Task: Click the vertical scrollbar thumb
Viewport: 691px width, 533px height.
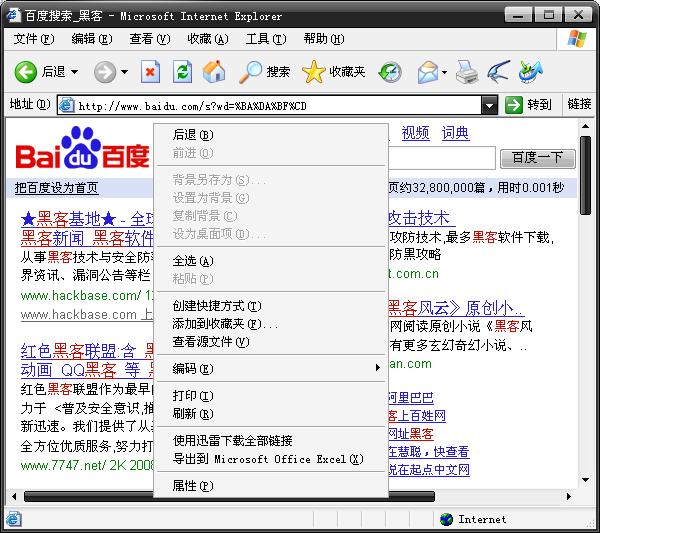Action: pyautogui.click(x=585, y=175)
